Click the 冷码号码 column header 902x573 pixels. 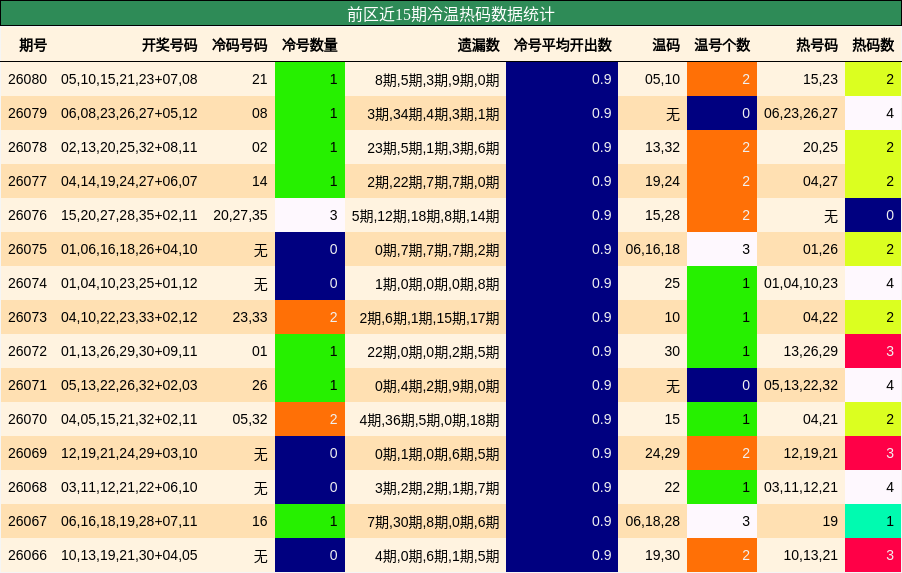[x=239, y=45]
